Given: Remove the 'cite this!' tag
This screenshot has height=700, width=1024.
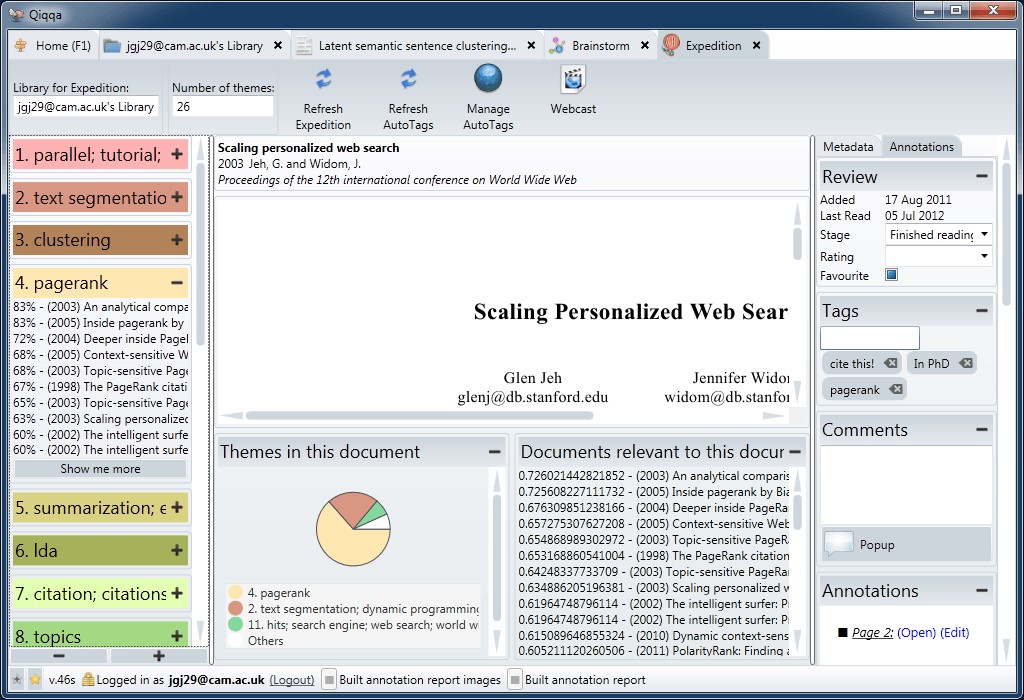Looking at the screenshot, I should [890, 363].
